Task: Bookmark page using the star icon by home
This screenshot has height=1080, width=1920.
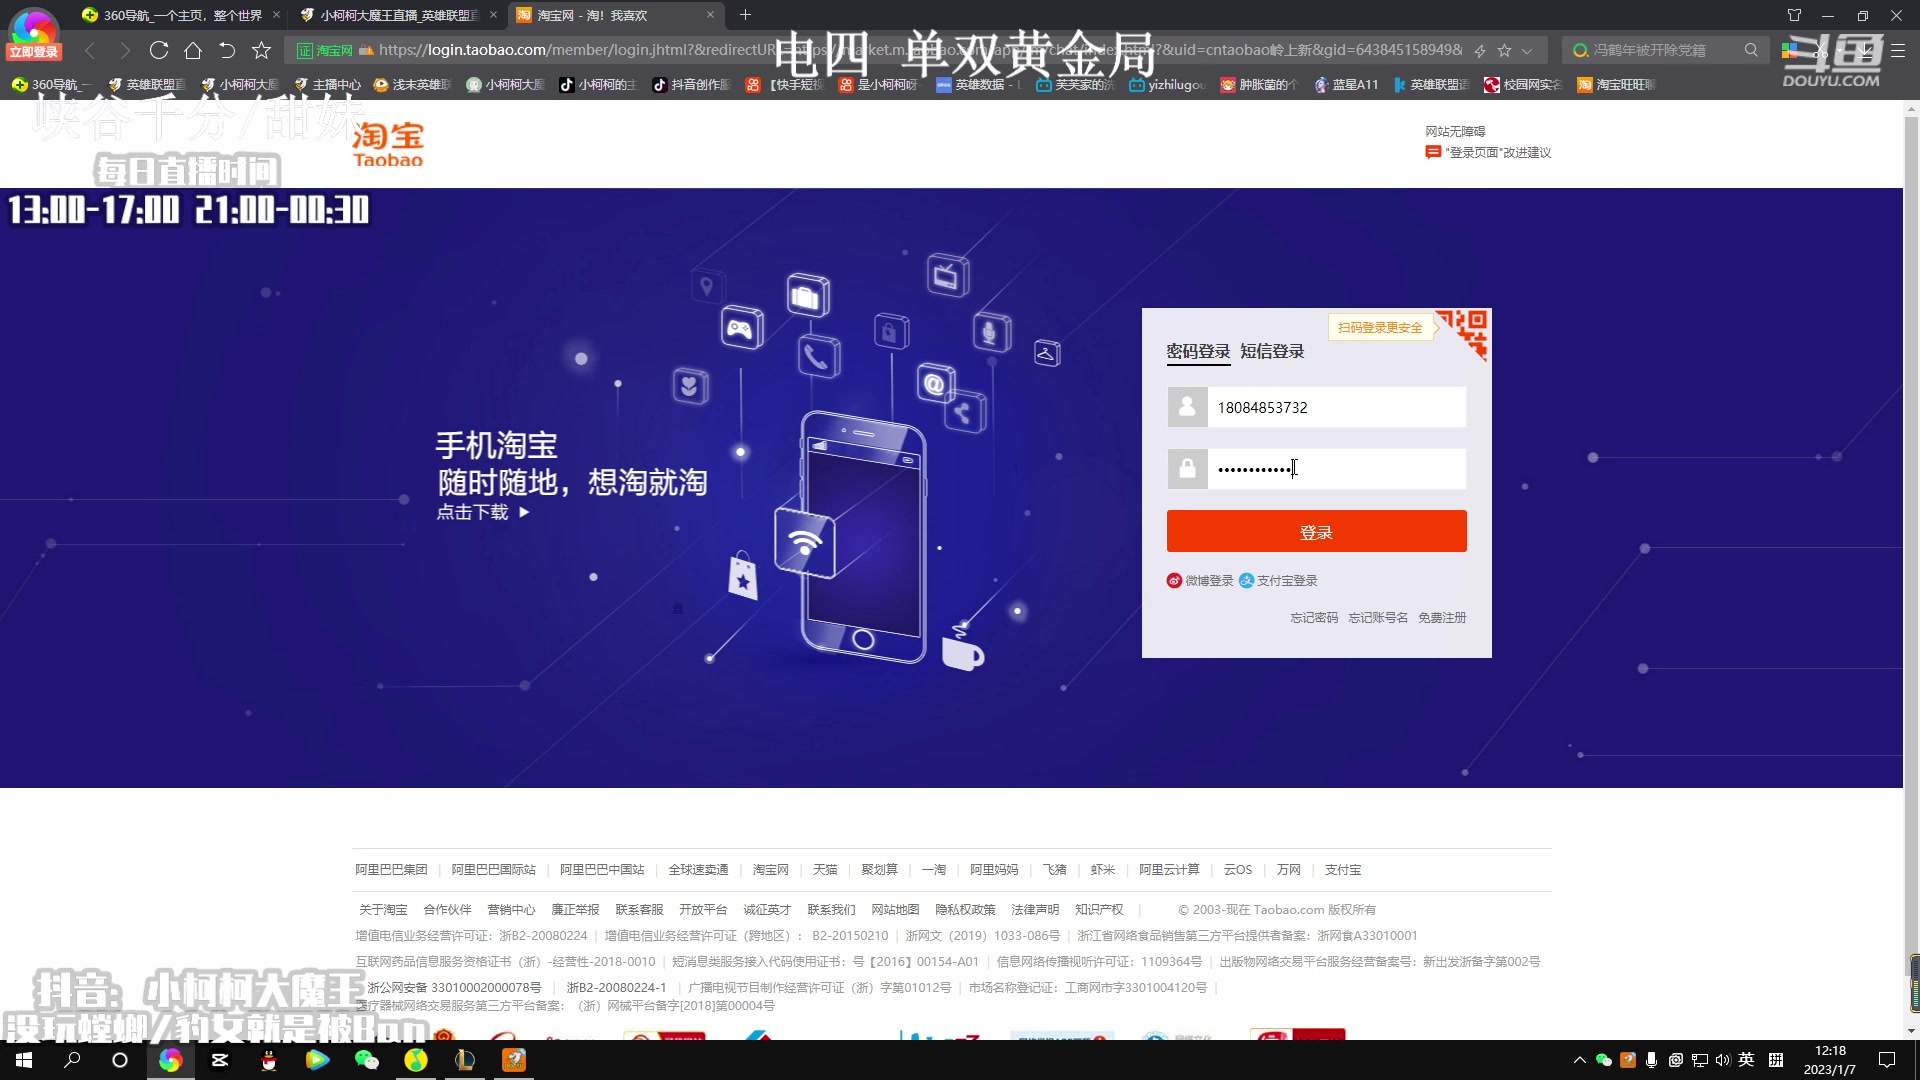Action: coord(261,50)
